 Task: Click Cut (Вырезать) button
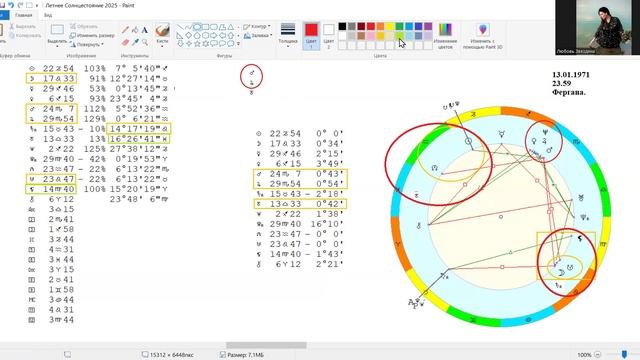point(22,27)
